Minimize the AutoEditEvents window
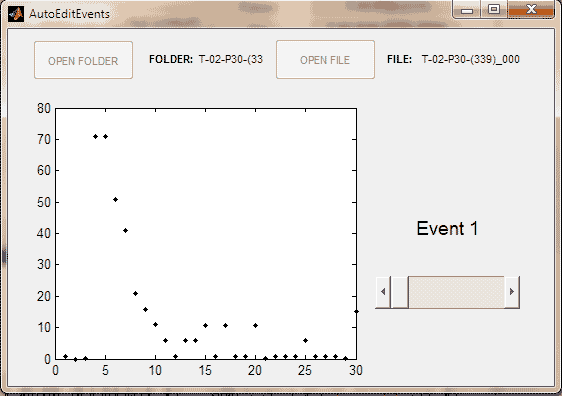Image resolution: width=562 pixels, height=396 pixels. point(467,10)
